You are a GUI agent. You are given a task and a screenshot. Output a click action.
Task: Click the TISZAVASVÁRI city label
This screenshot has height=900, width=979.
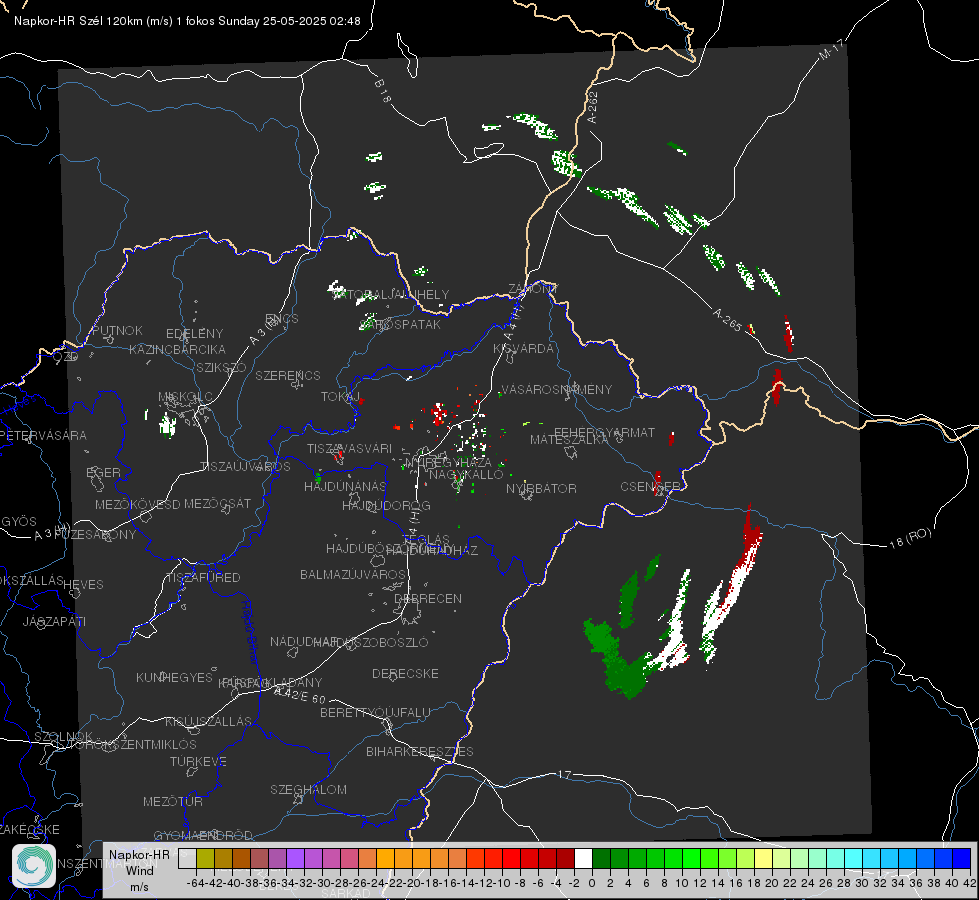[x=350, y=448]
